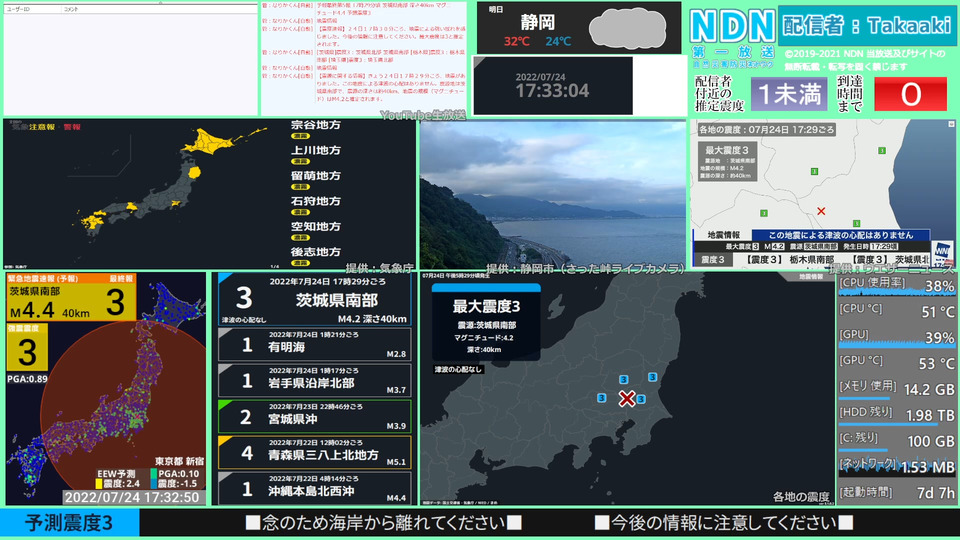Select the 沖縄本島北西沖 M4.4 earthquake entry
This screenshot has height=540, width=960.
(x=315, y=489)
